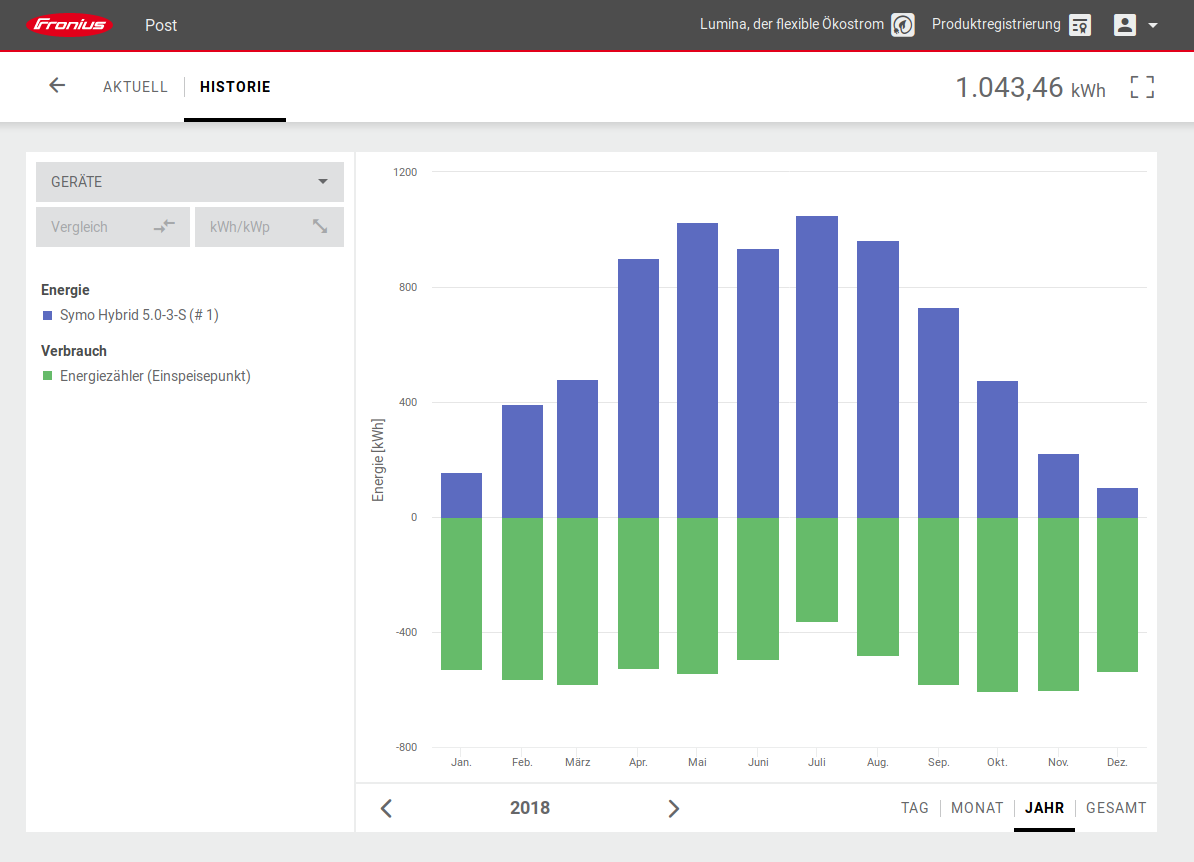Advance to next year with right chevron

point(673,808)
